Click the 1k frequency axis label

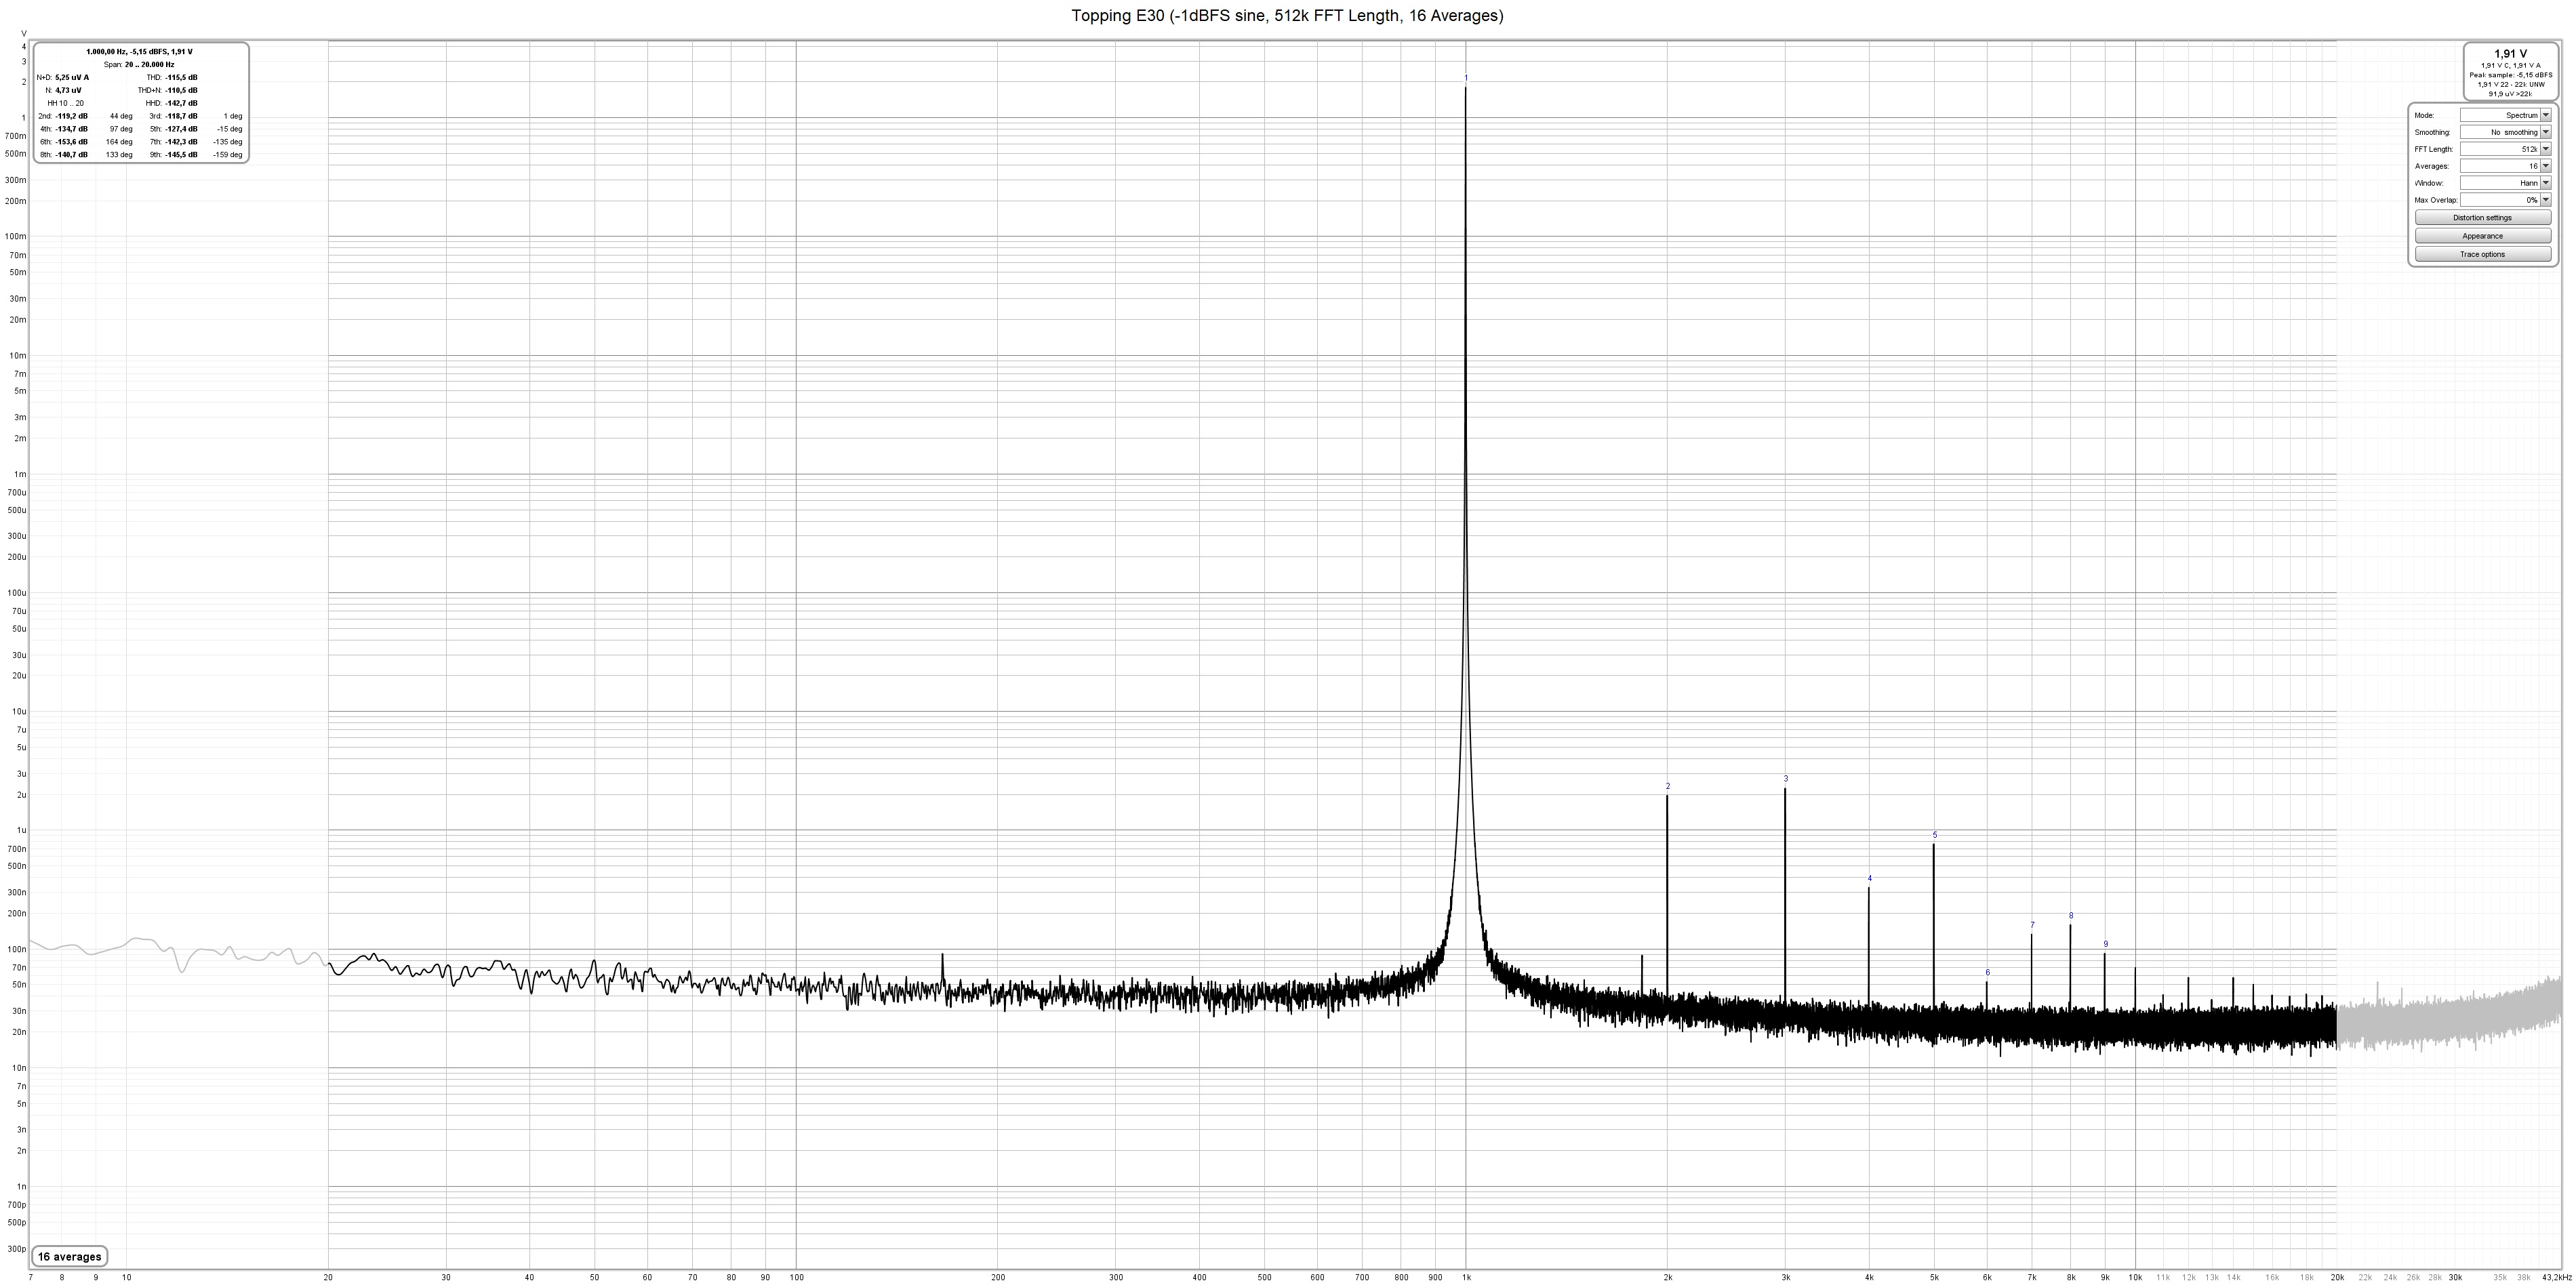coord(1466,1277)
